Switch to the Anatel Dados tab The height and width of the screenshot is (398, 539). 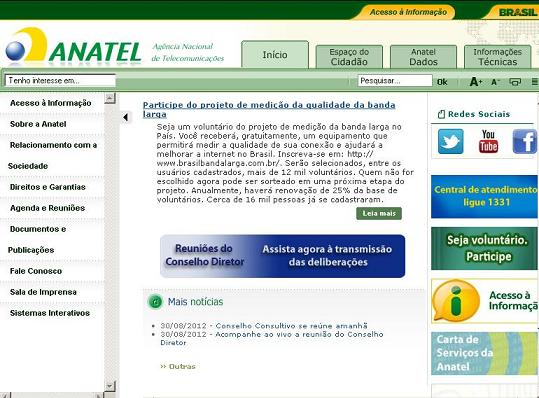tap(423, 57)
